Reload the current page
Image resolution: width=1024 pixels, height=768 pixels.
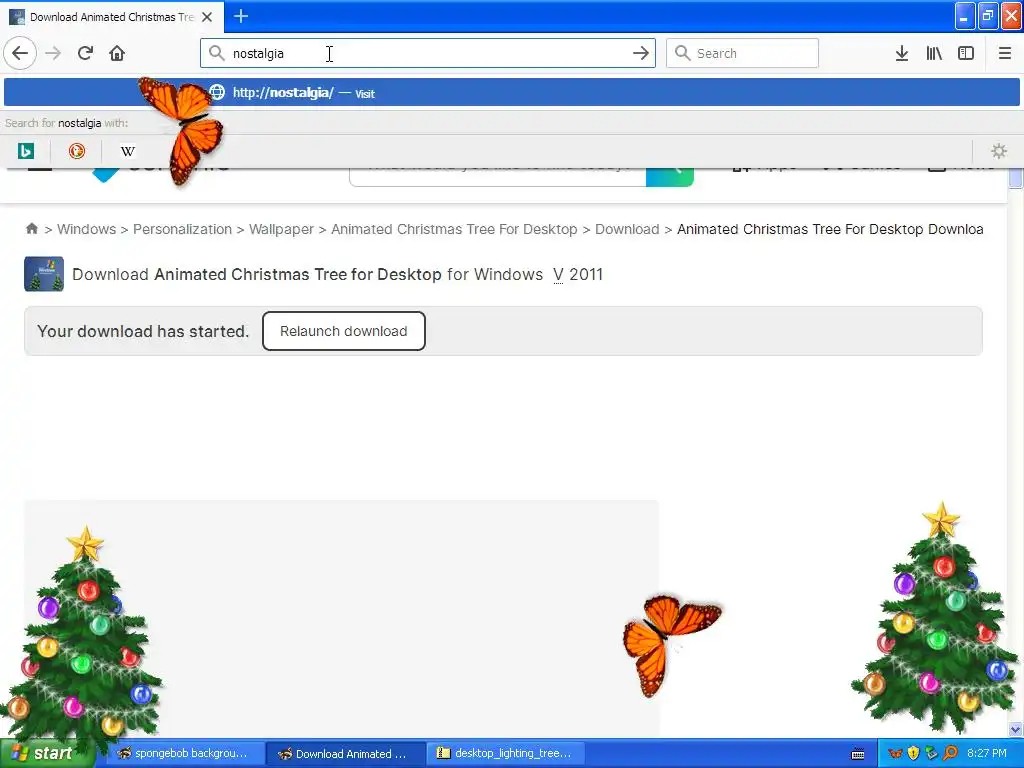pyautogui.click(x=86, y=53)
